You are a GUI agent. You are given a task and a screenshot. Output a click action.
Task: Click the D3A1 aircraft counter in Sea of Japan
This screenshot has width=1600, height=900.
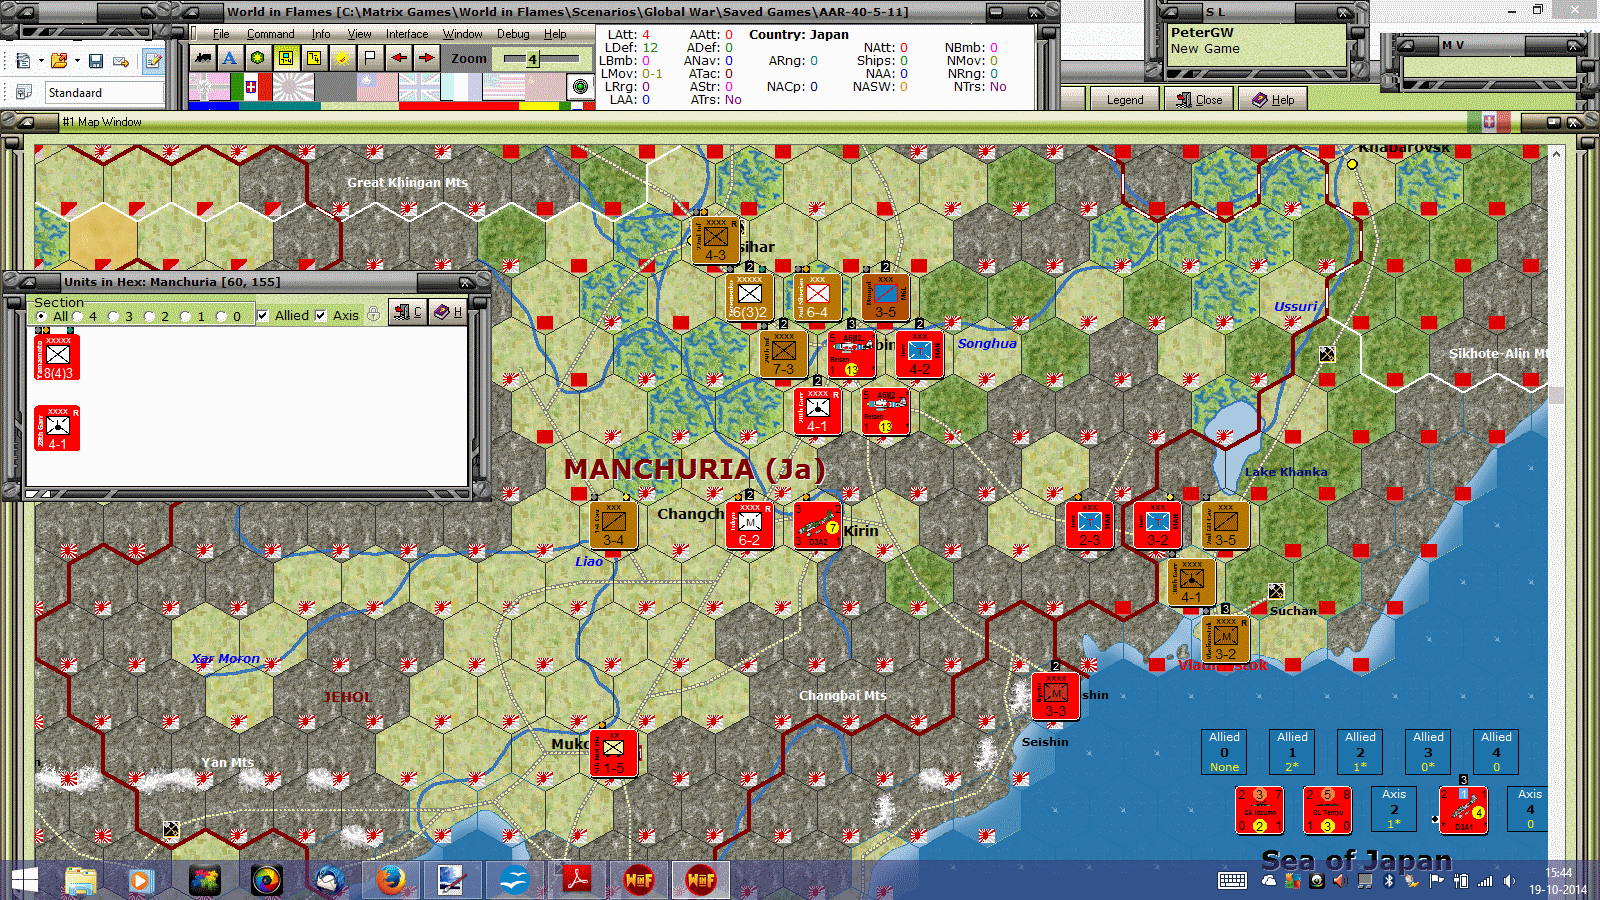click(x=1464, y=810)
